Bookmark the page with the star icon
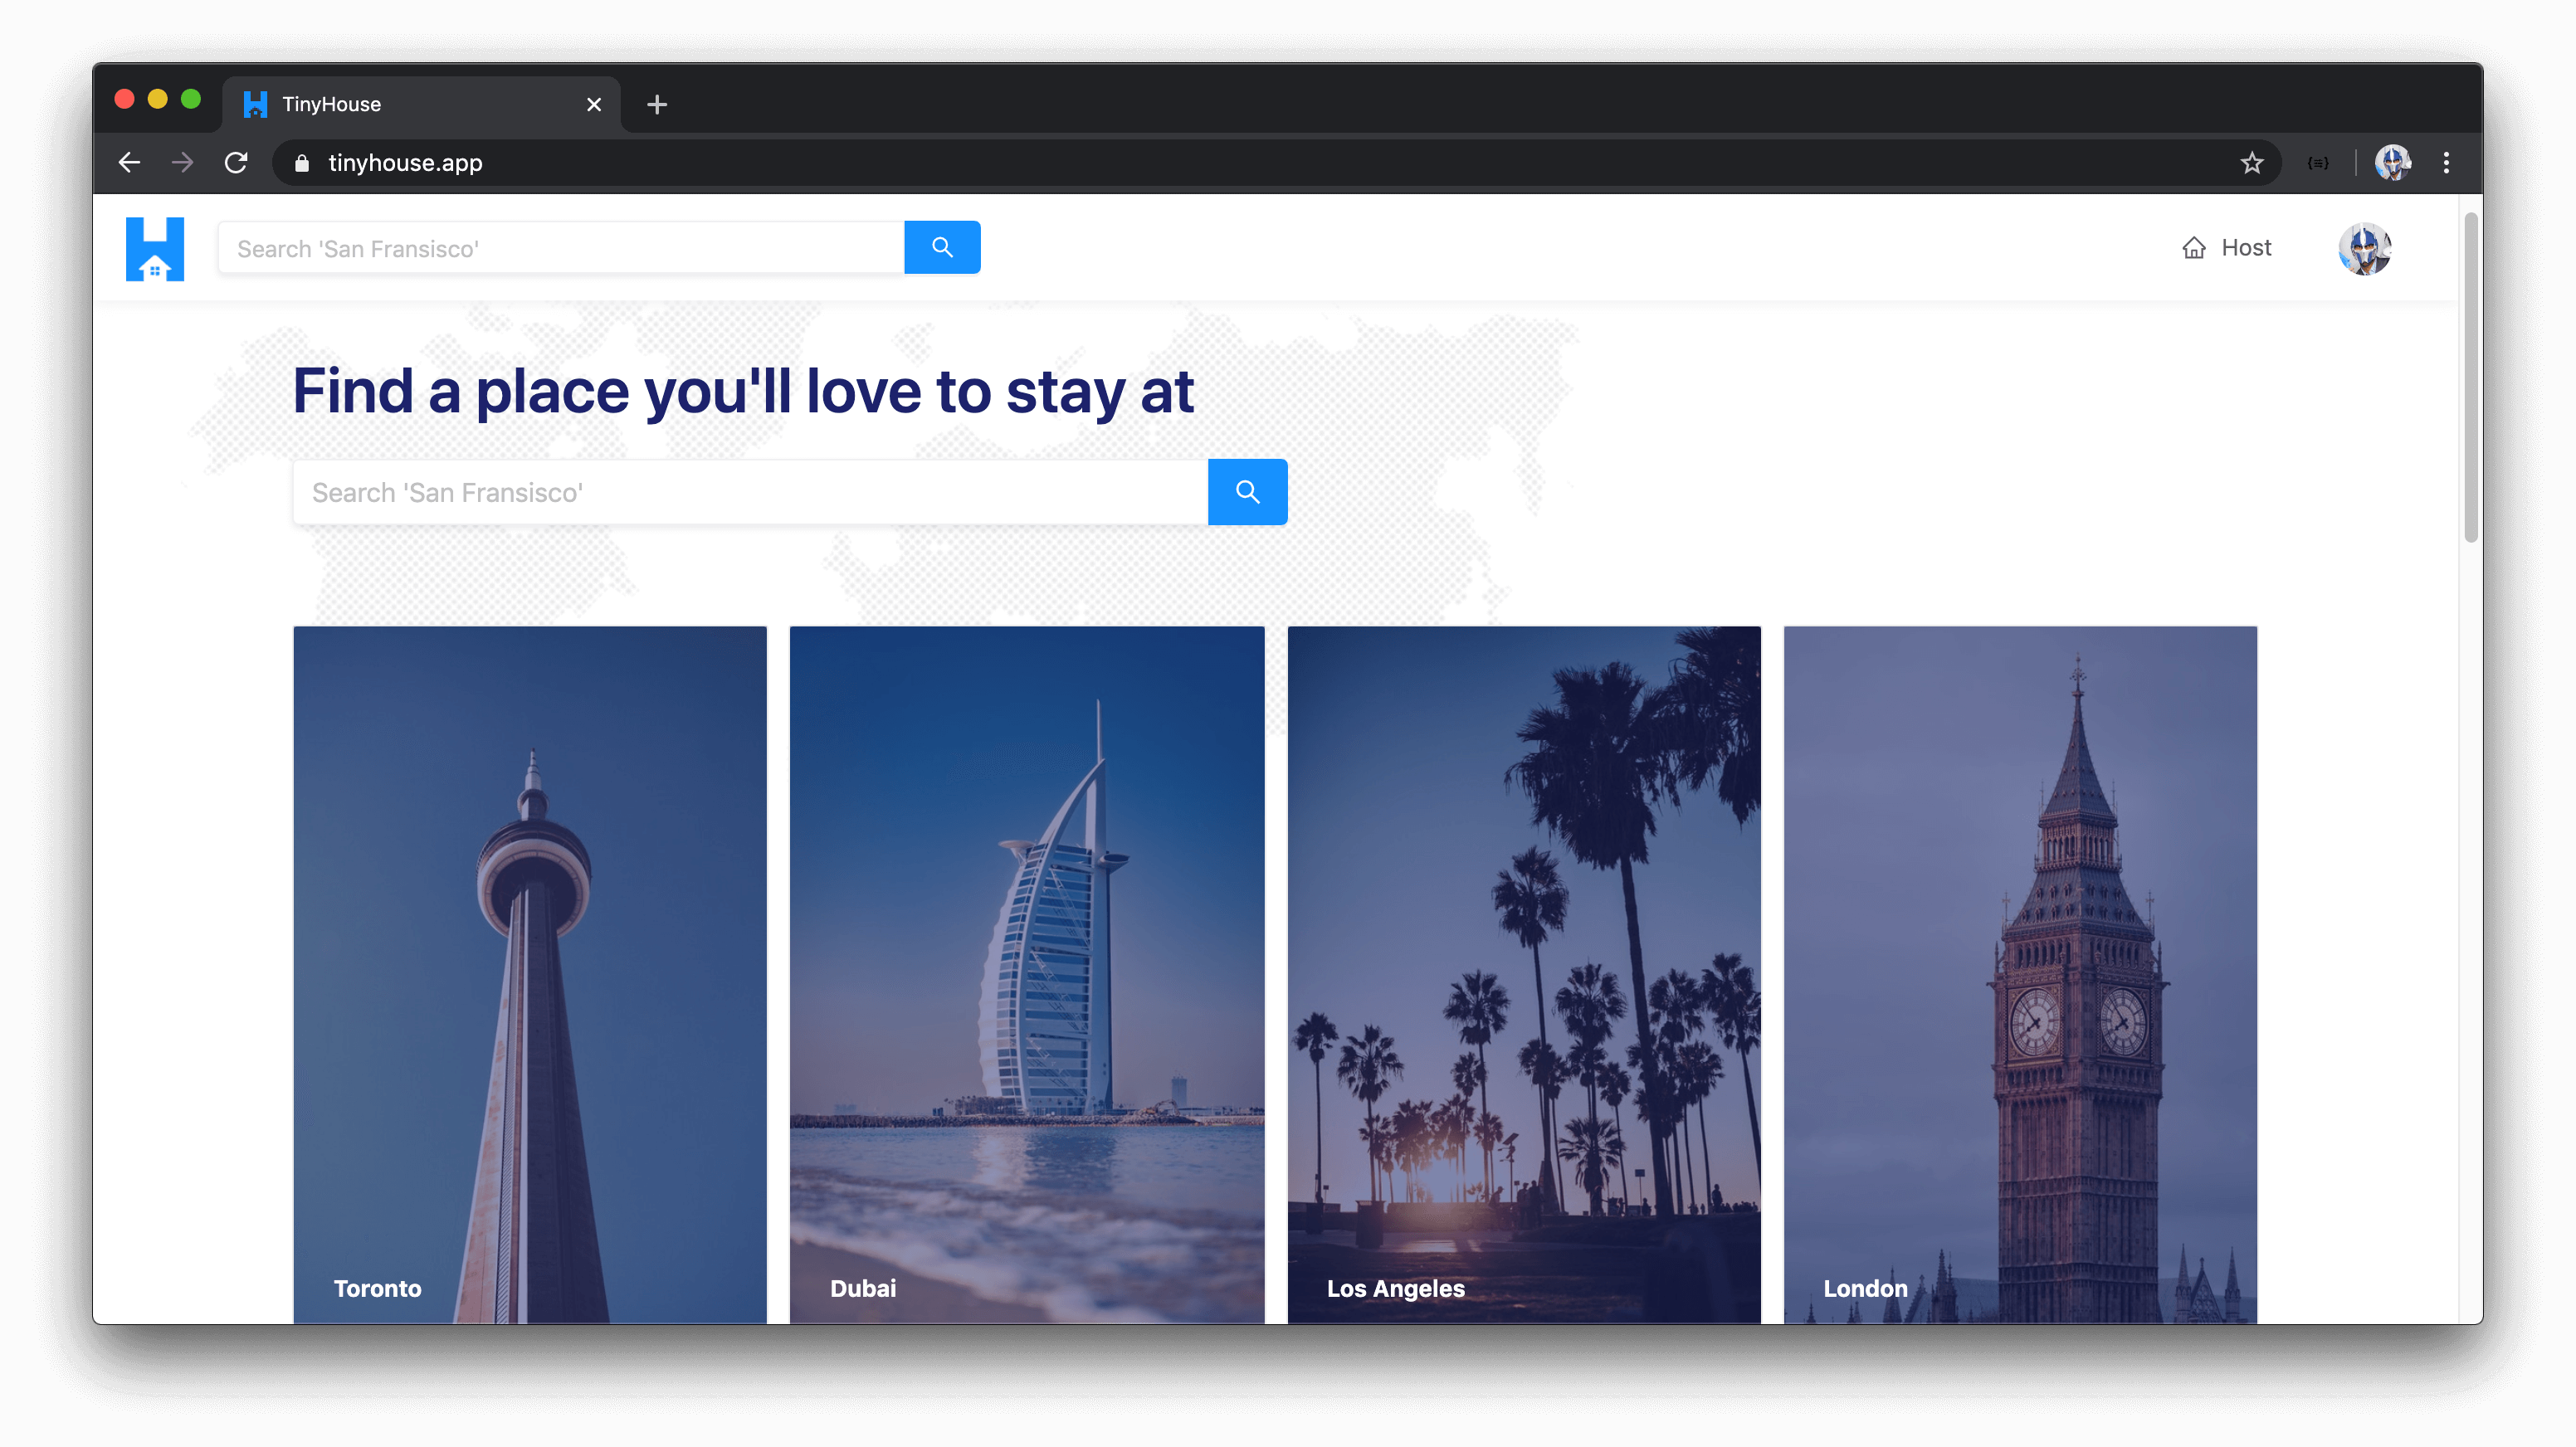The image size is (2576, 1447). coord(2251,163)
